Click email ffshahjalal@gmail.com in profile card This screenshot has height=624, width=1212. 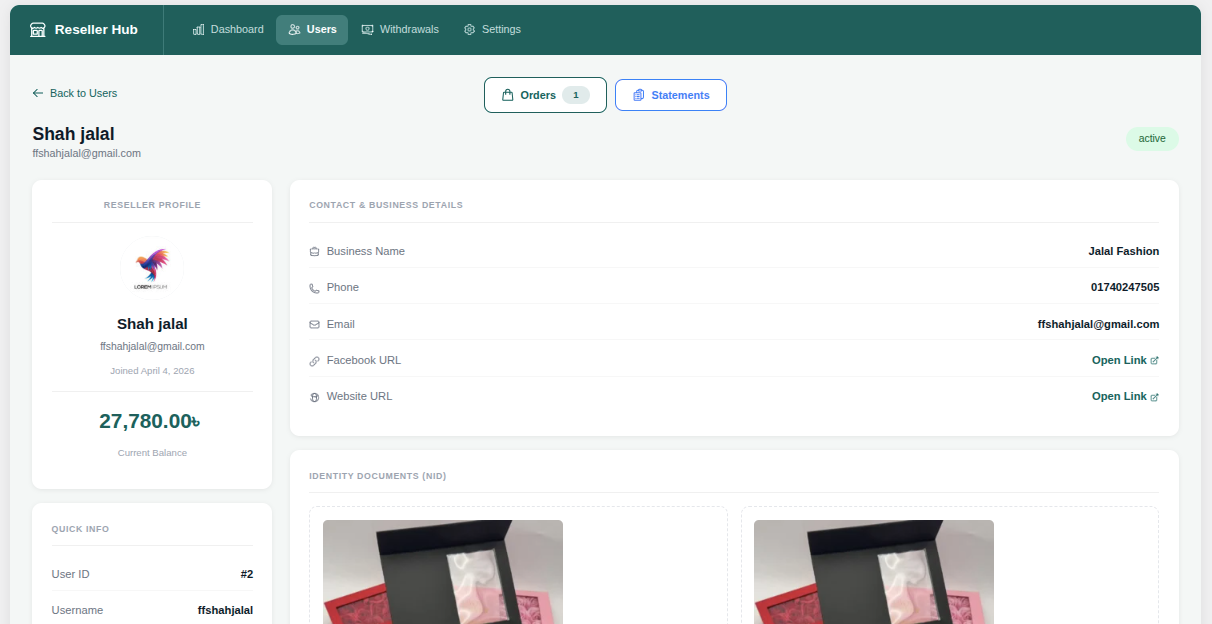tap(152, 347)
